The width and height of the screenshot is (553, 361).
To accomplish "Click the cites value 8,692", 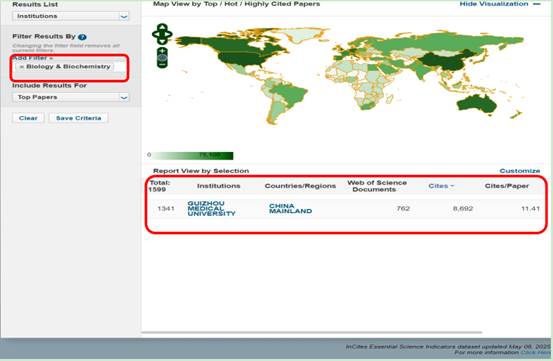I will (x=463, y=208).
